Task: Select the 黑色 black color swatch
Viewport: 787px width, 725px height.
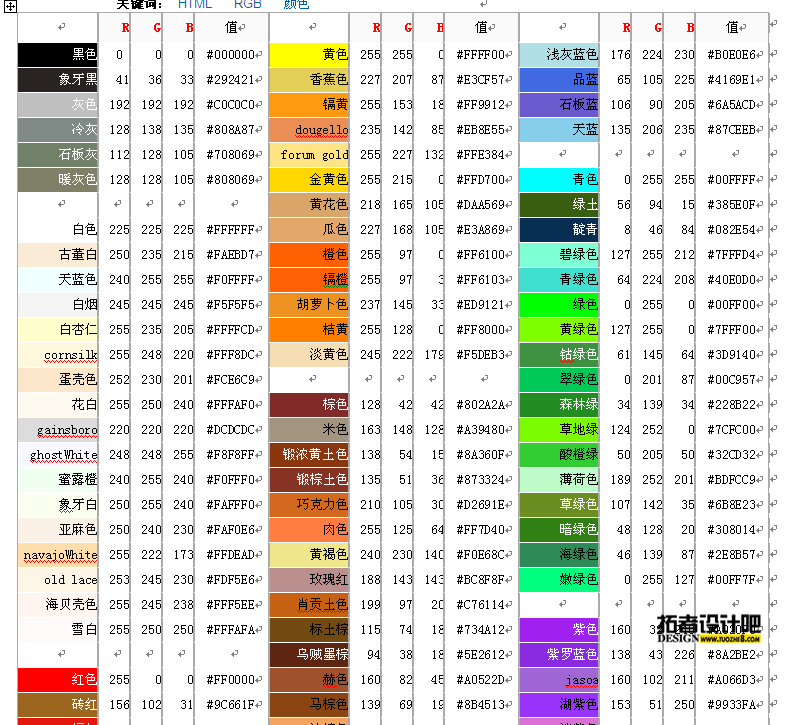Action: pos(58,55)
